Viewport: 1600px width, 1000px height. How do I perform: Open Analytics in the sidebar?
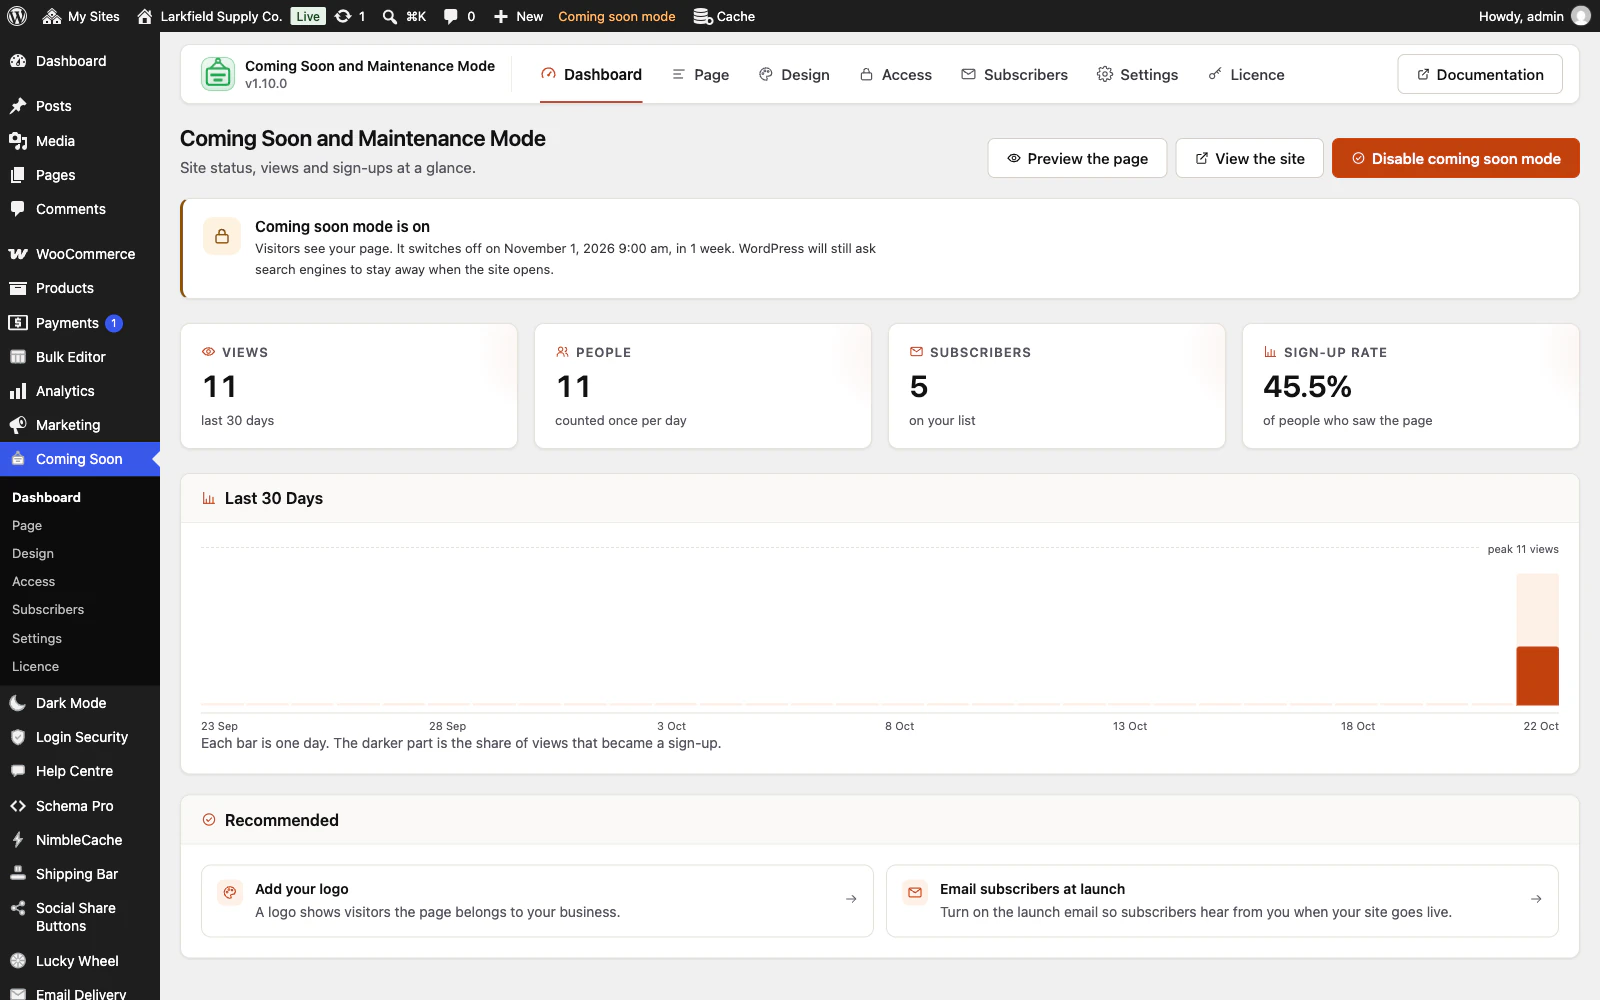tap(80, 391)
